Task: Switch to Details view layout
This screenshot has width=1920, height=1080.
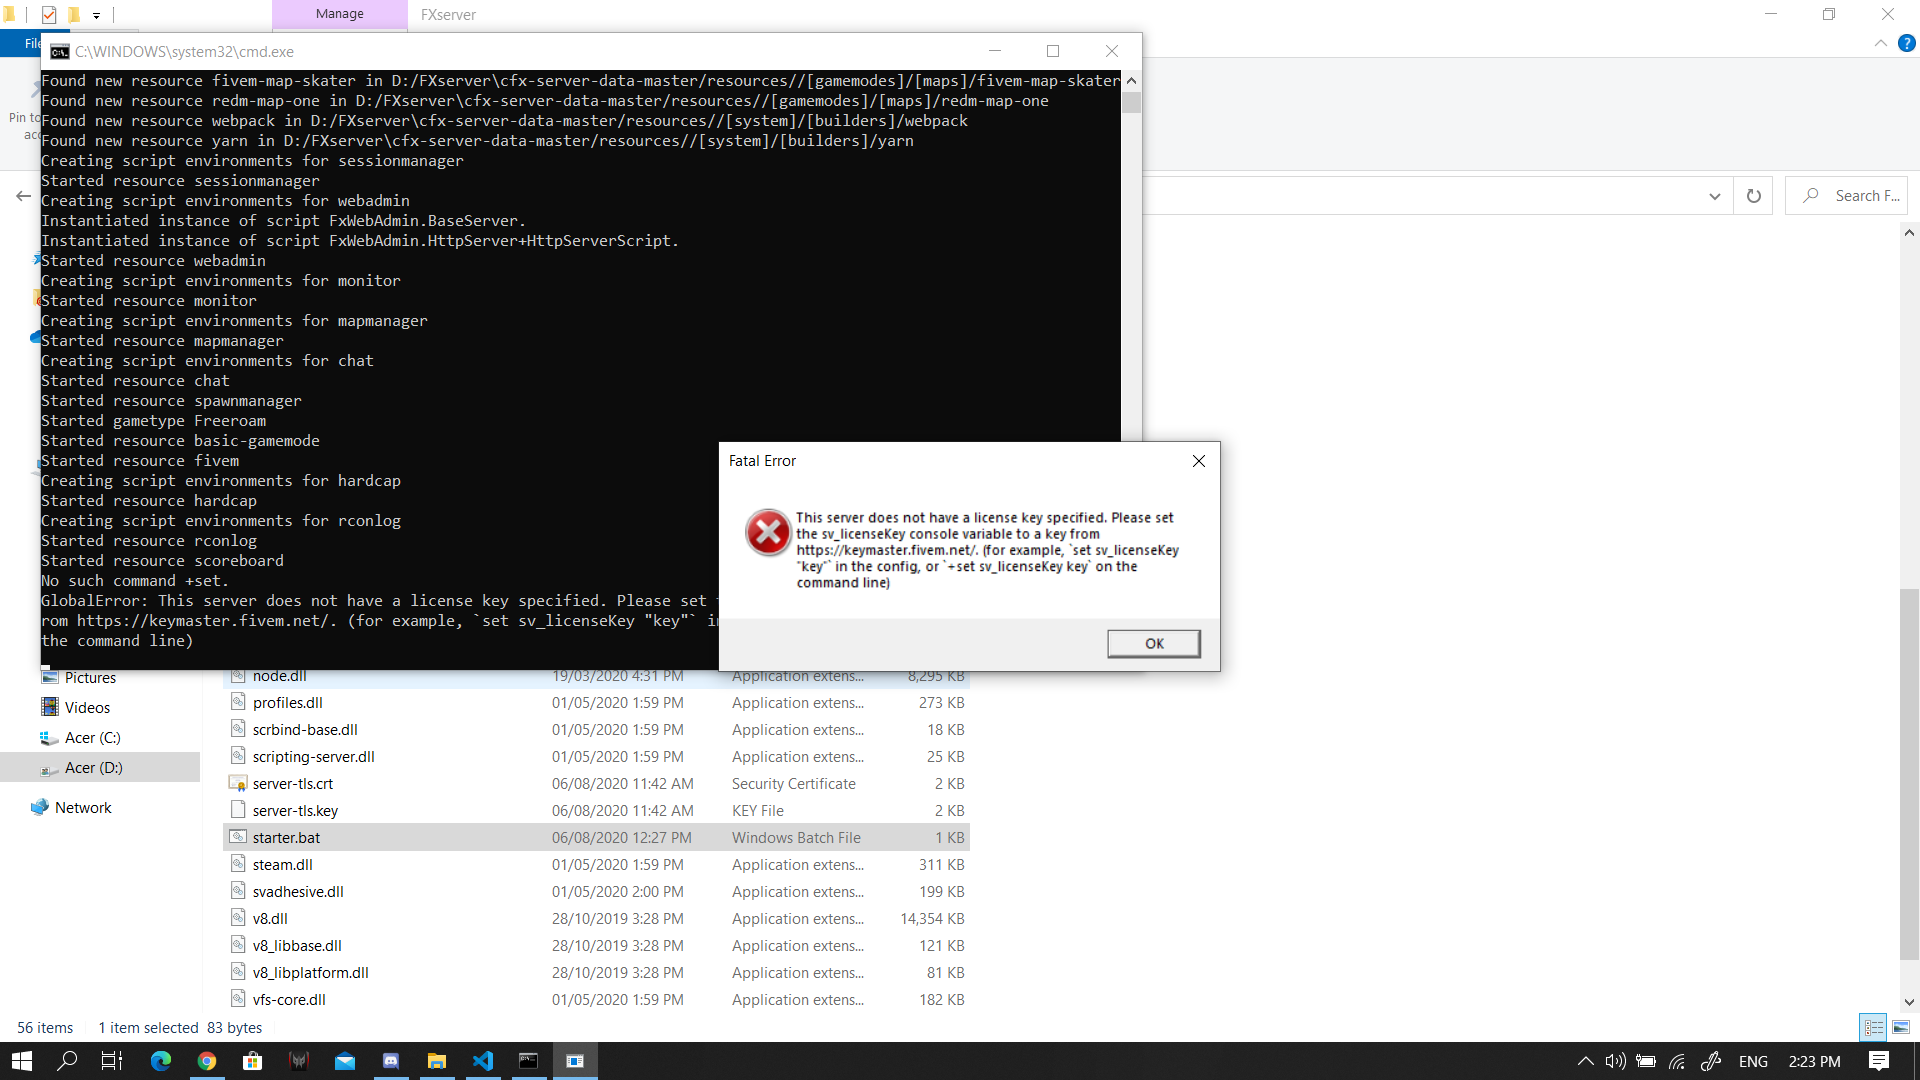Action: [x=1873, y=1027]
